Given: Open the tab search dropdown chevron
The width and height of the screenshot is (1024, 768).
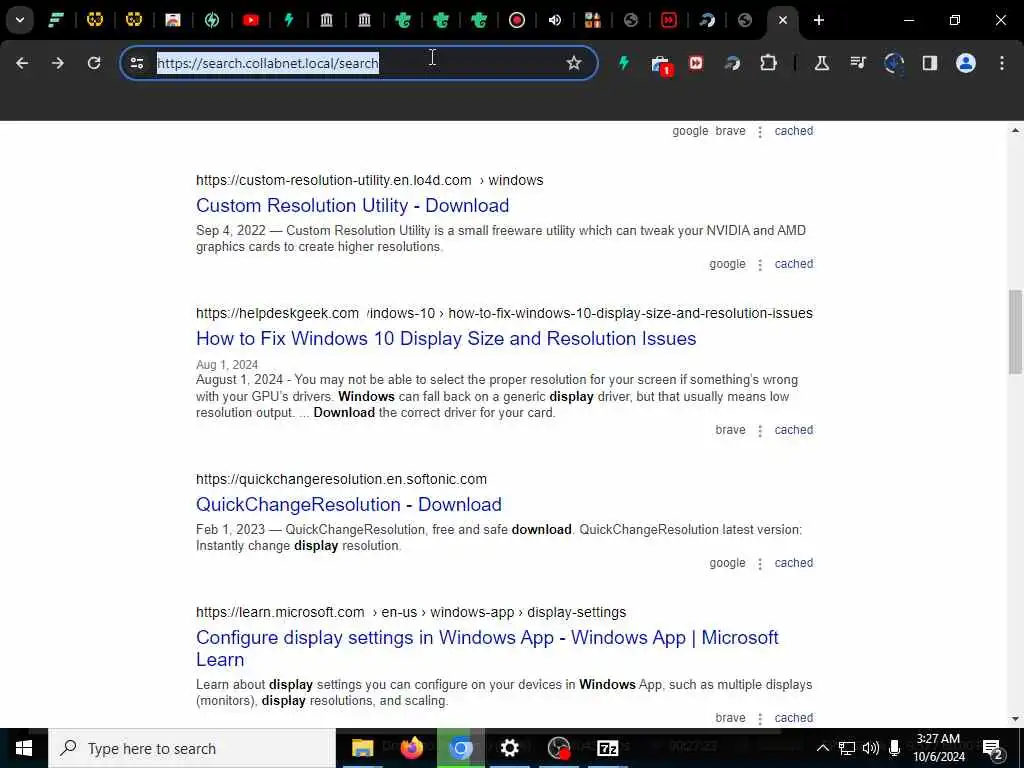Looking at the screenshot, I should pos(20,20).
